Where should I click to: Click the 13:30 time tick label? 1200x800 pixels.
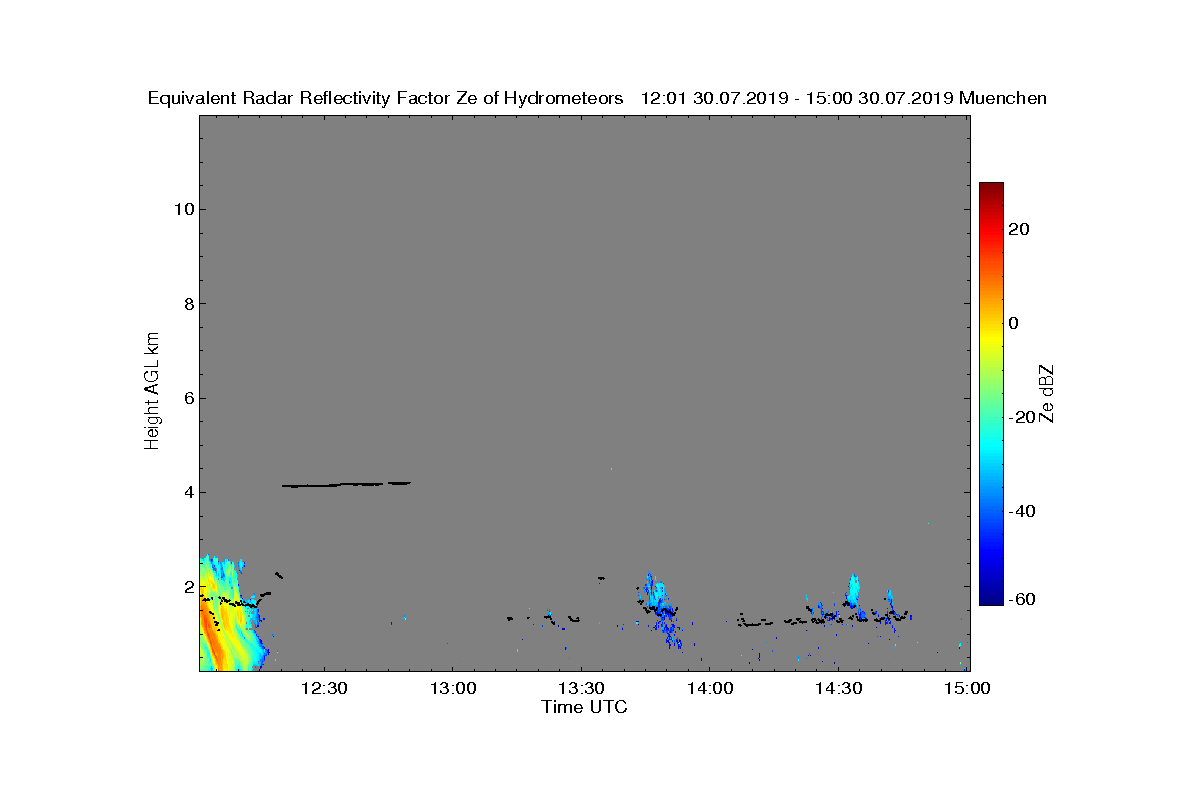point(581,688)
